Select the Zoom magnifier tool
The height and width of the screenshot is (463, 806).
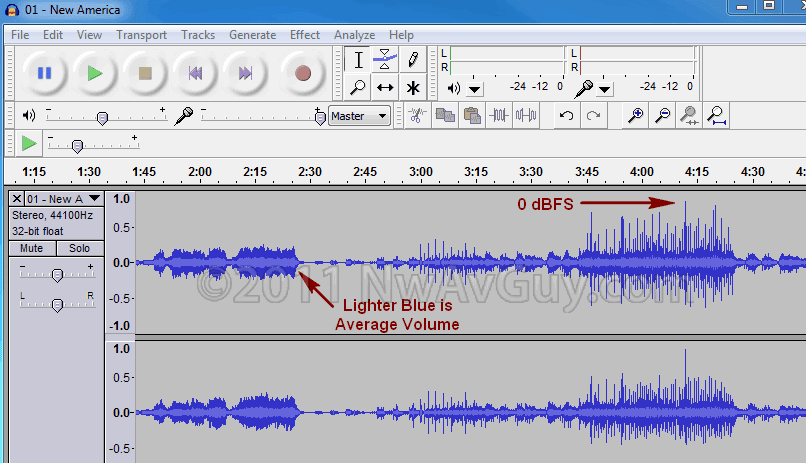[x=358, y=87]
